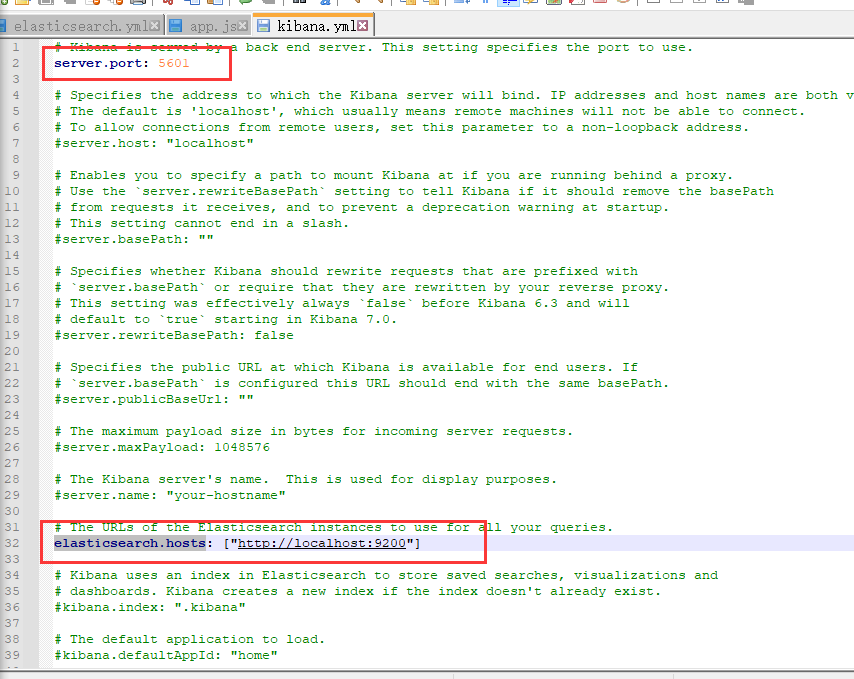Click the '#server.name: "your-hostname"' line
Viewport: 854px width, 679px height.
pos(170,495)
